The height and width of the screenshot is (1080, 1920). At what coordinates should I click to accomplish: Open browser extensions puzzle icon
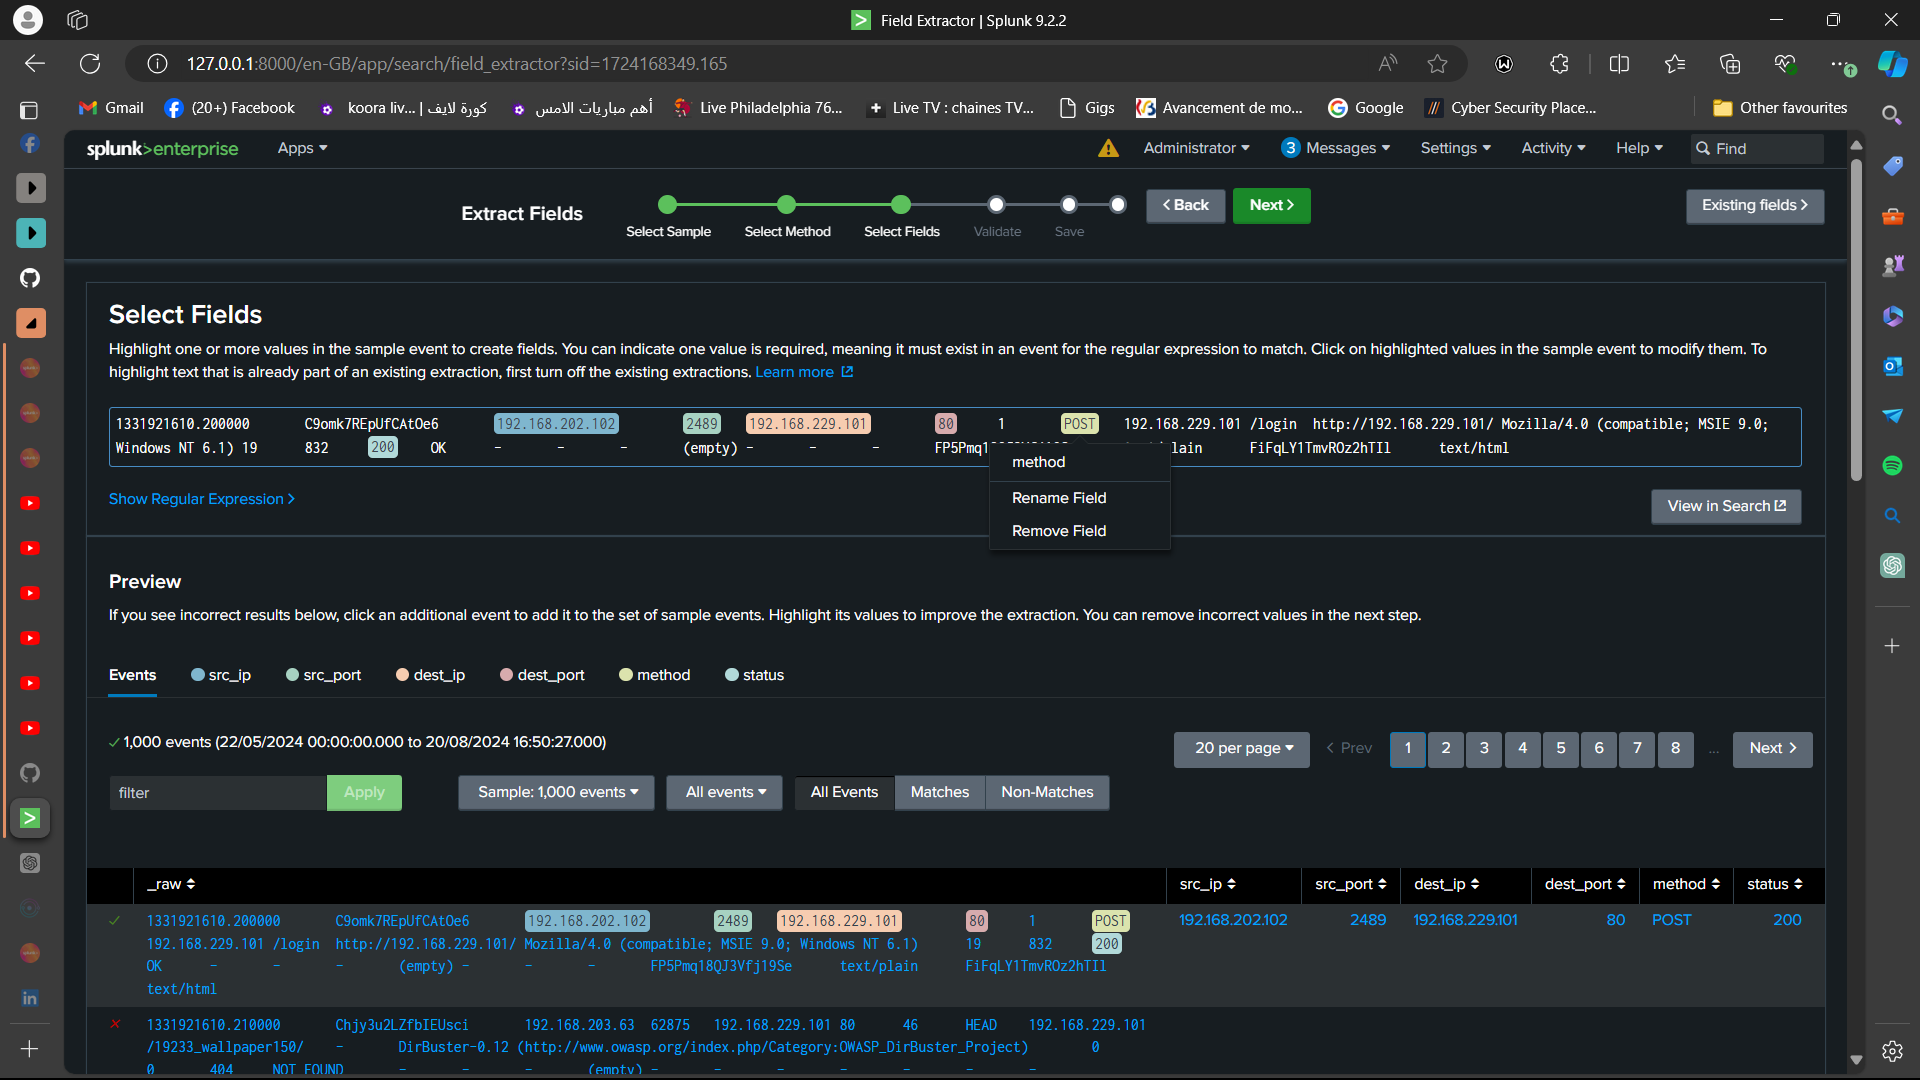(1559, 64)
